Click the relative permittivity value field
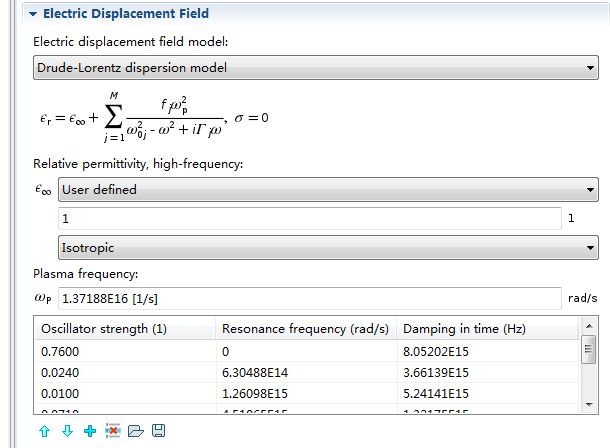Screen dimensions: 610x448 pyautogui.click(x=310, y=218)
